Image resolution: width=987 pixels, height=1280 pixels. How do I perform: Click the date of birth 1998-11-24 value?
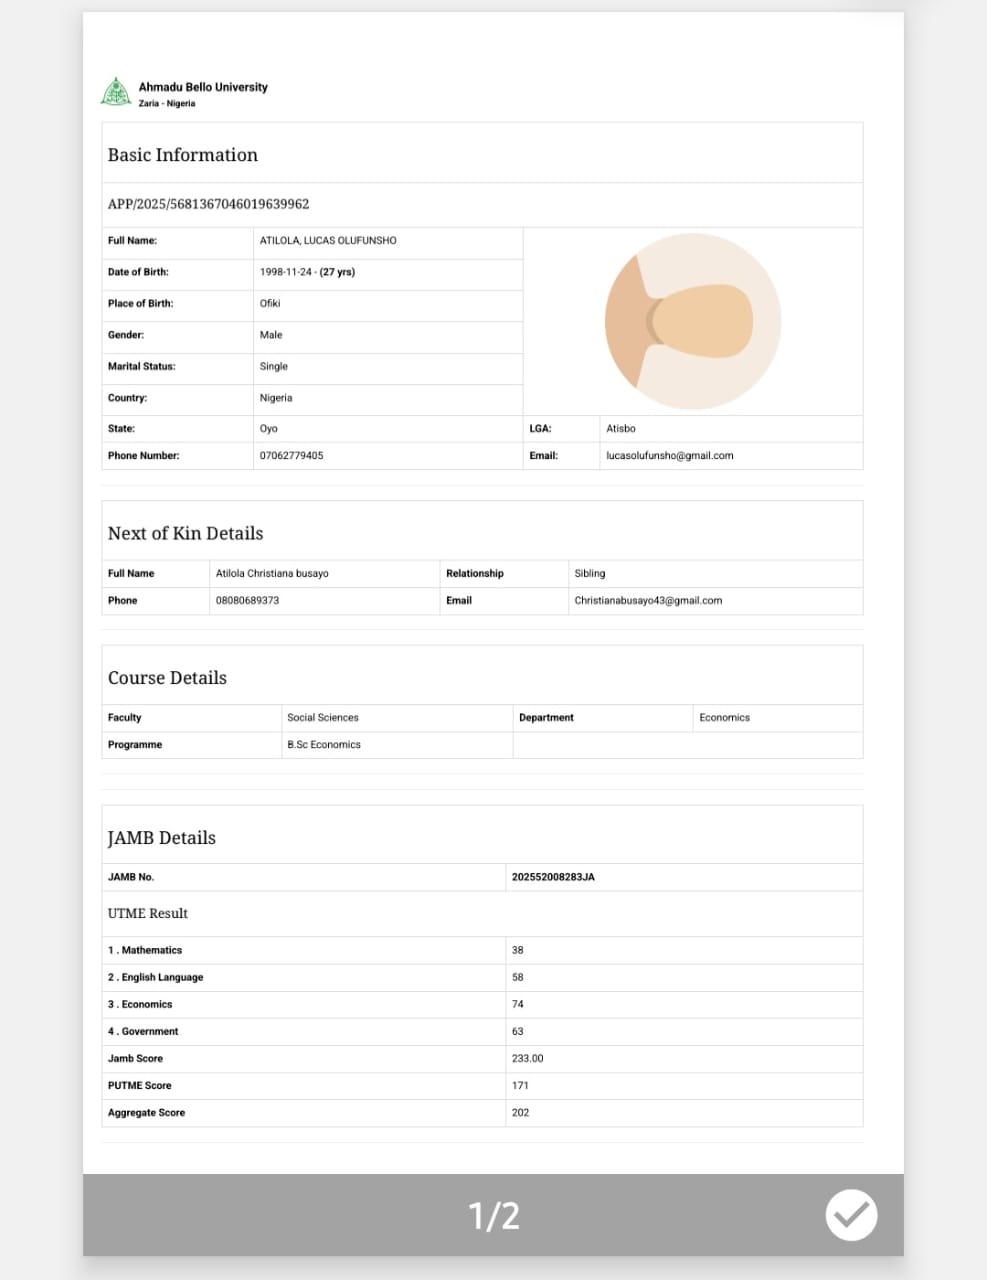click(x=307, y=272)
